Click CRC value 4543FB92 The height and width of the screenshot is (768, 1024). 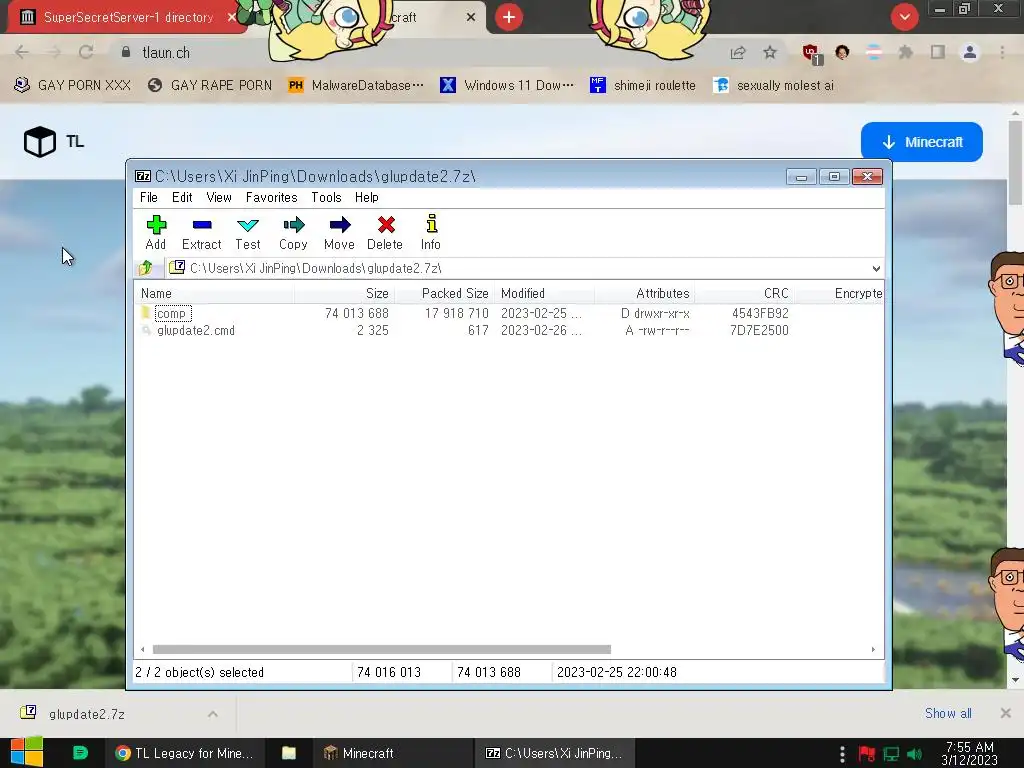pyautogui.click(x=760, y=313)
